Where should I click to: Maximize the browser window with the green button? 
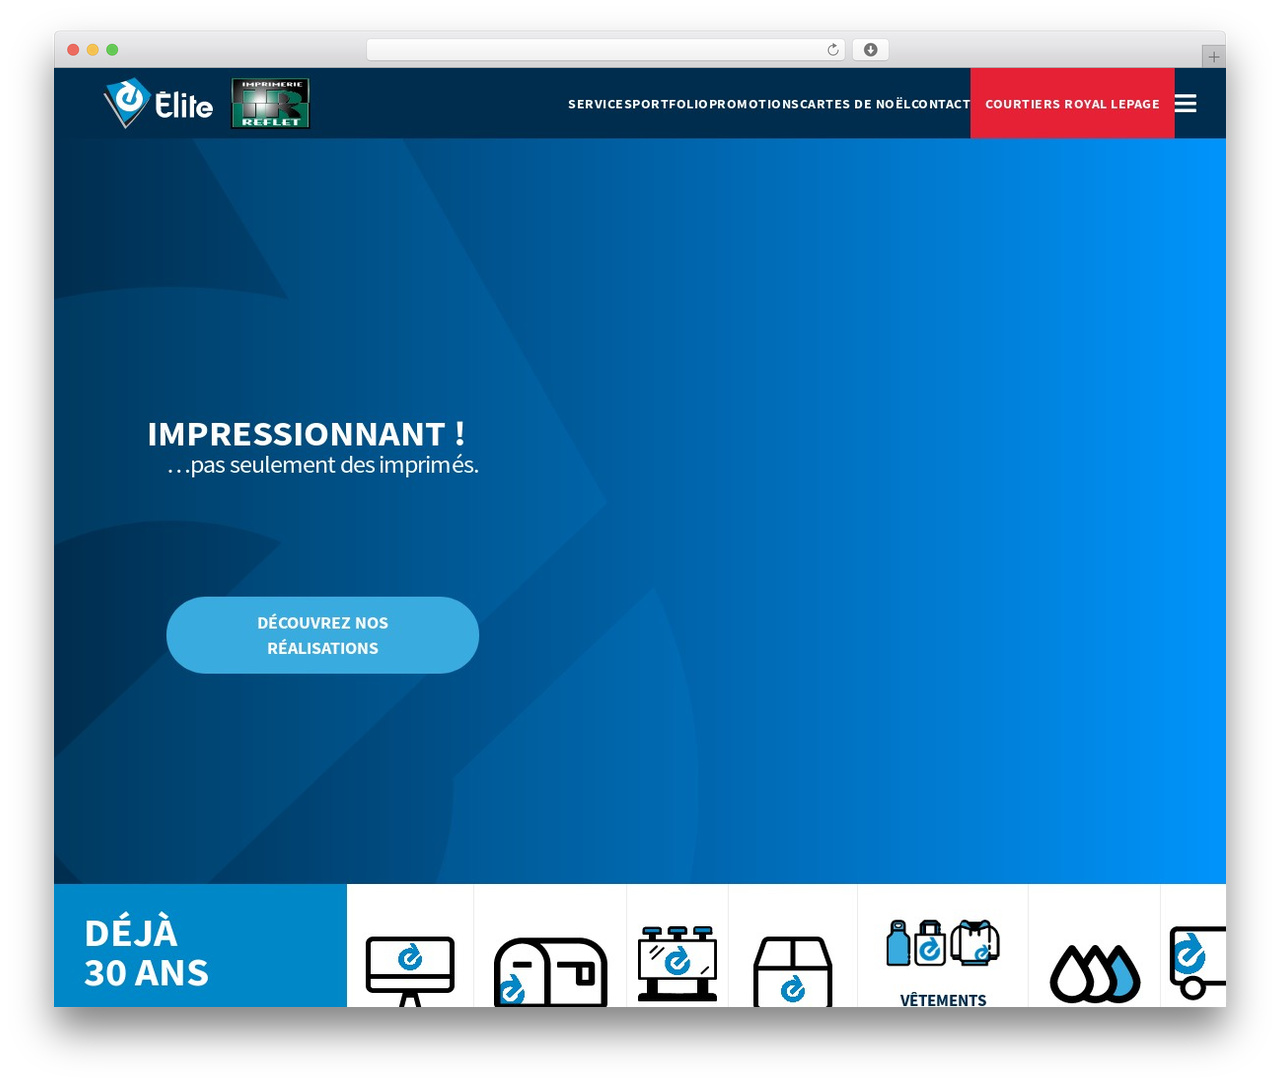tap(112, 50)
